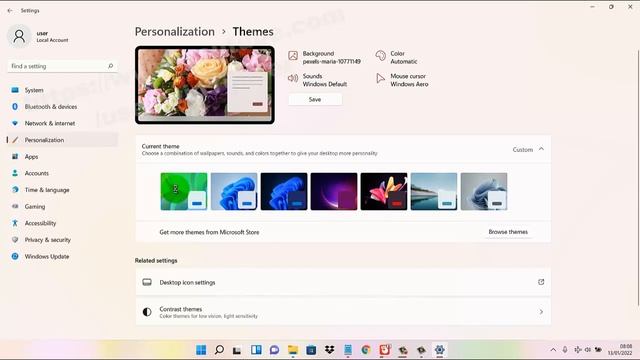The image size is (640, 360).
Task: Click the Personalization breadcrumb link
Action: coord(175,32)
